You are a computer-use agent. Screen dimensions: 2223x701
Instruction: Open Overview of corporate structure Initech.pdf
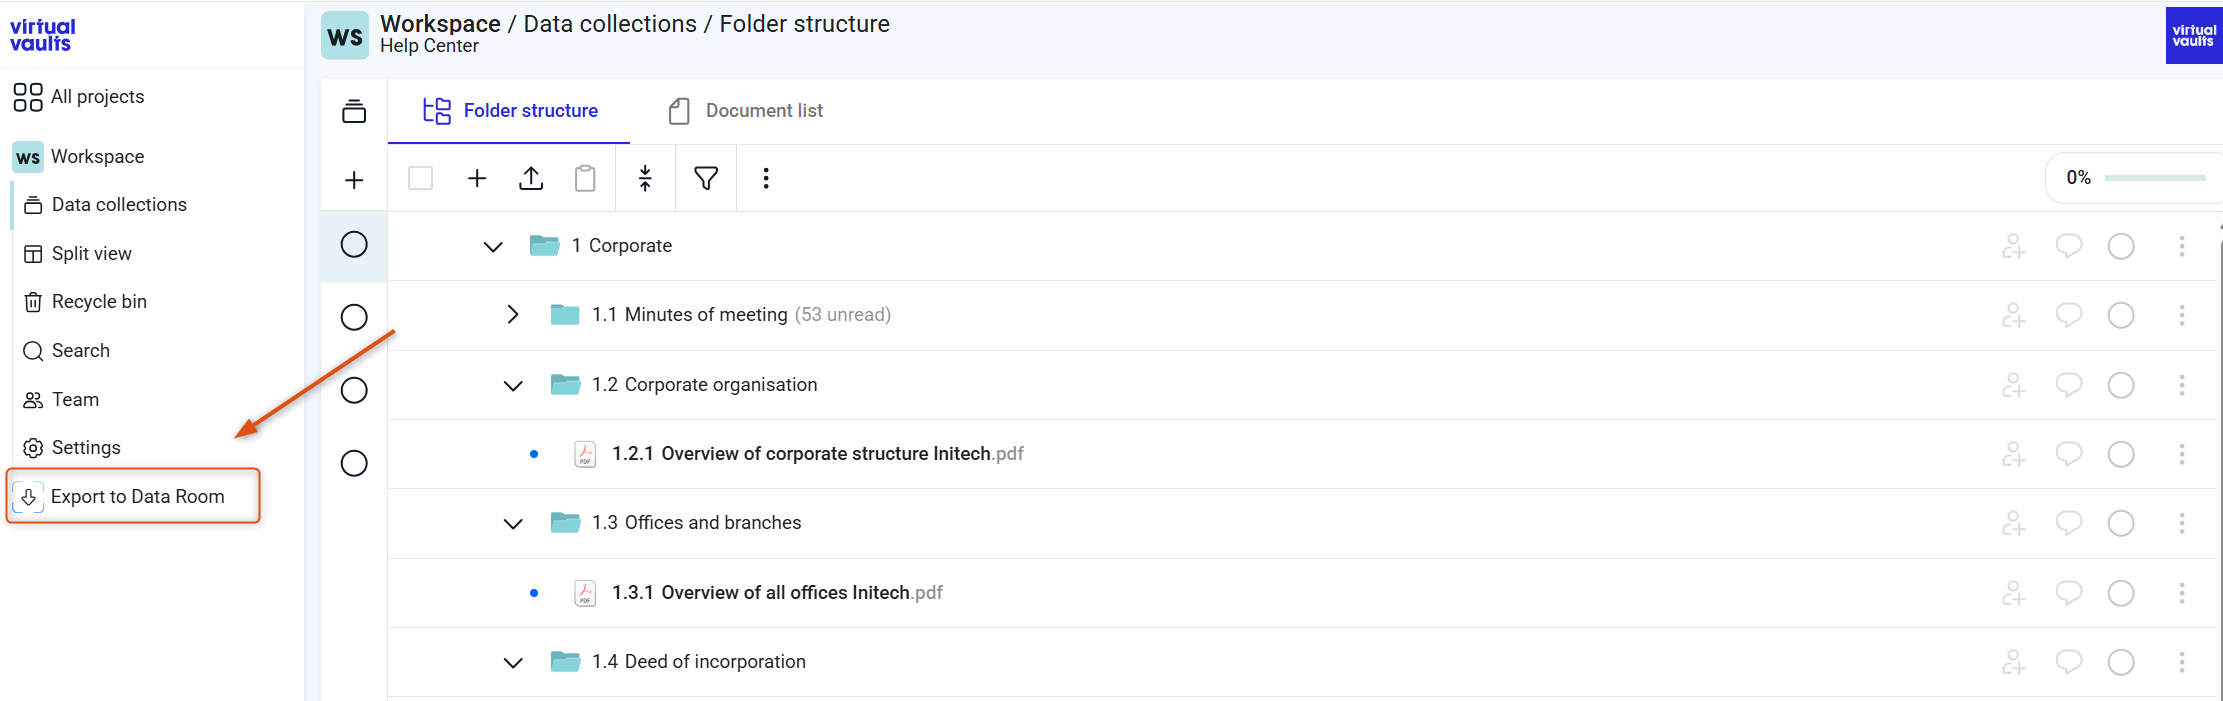pos(818,454)
